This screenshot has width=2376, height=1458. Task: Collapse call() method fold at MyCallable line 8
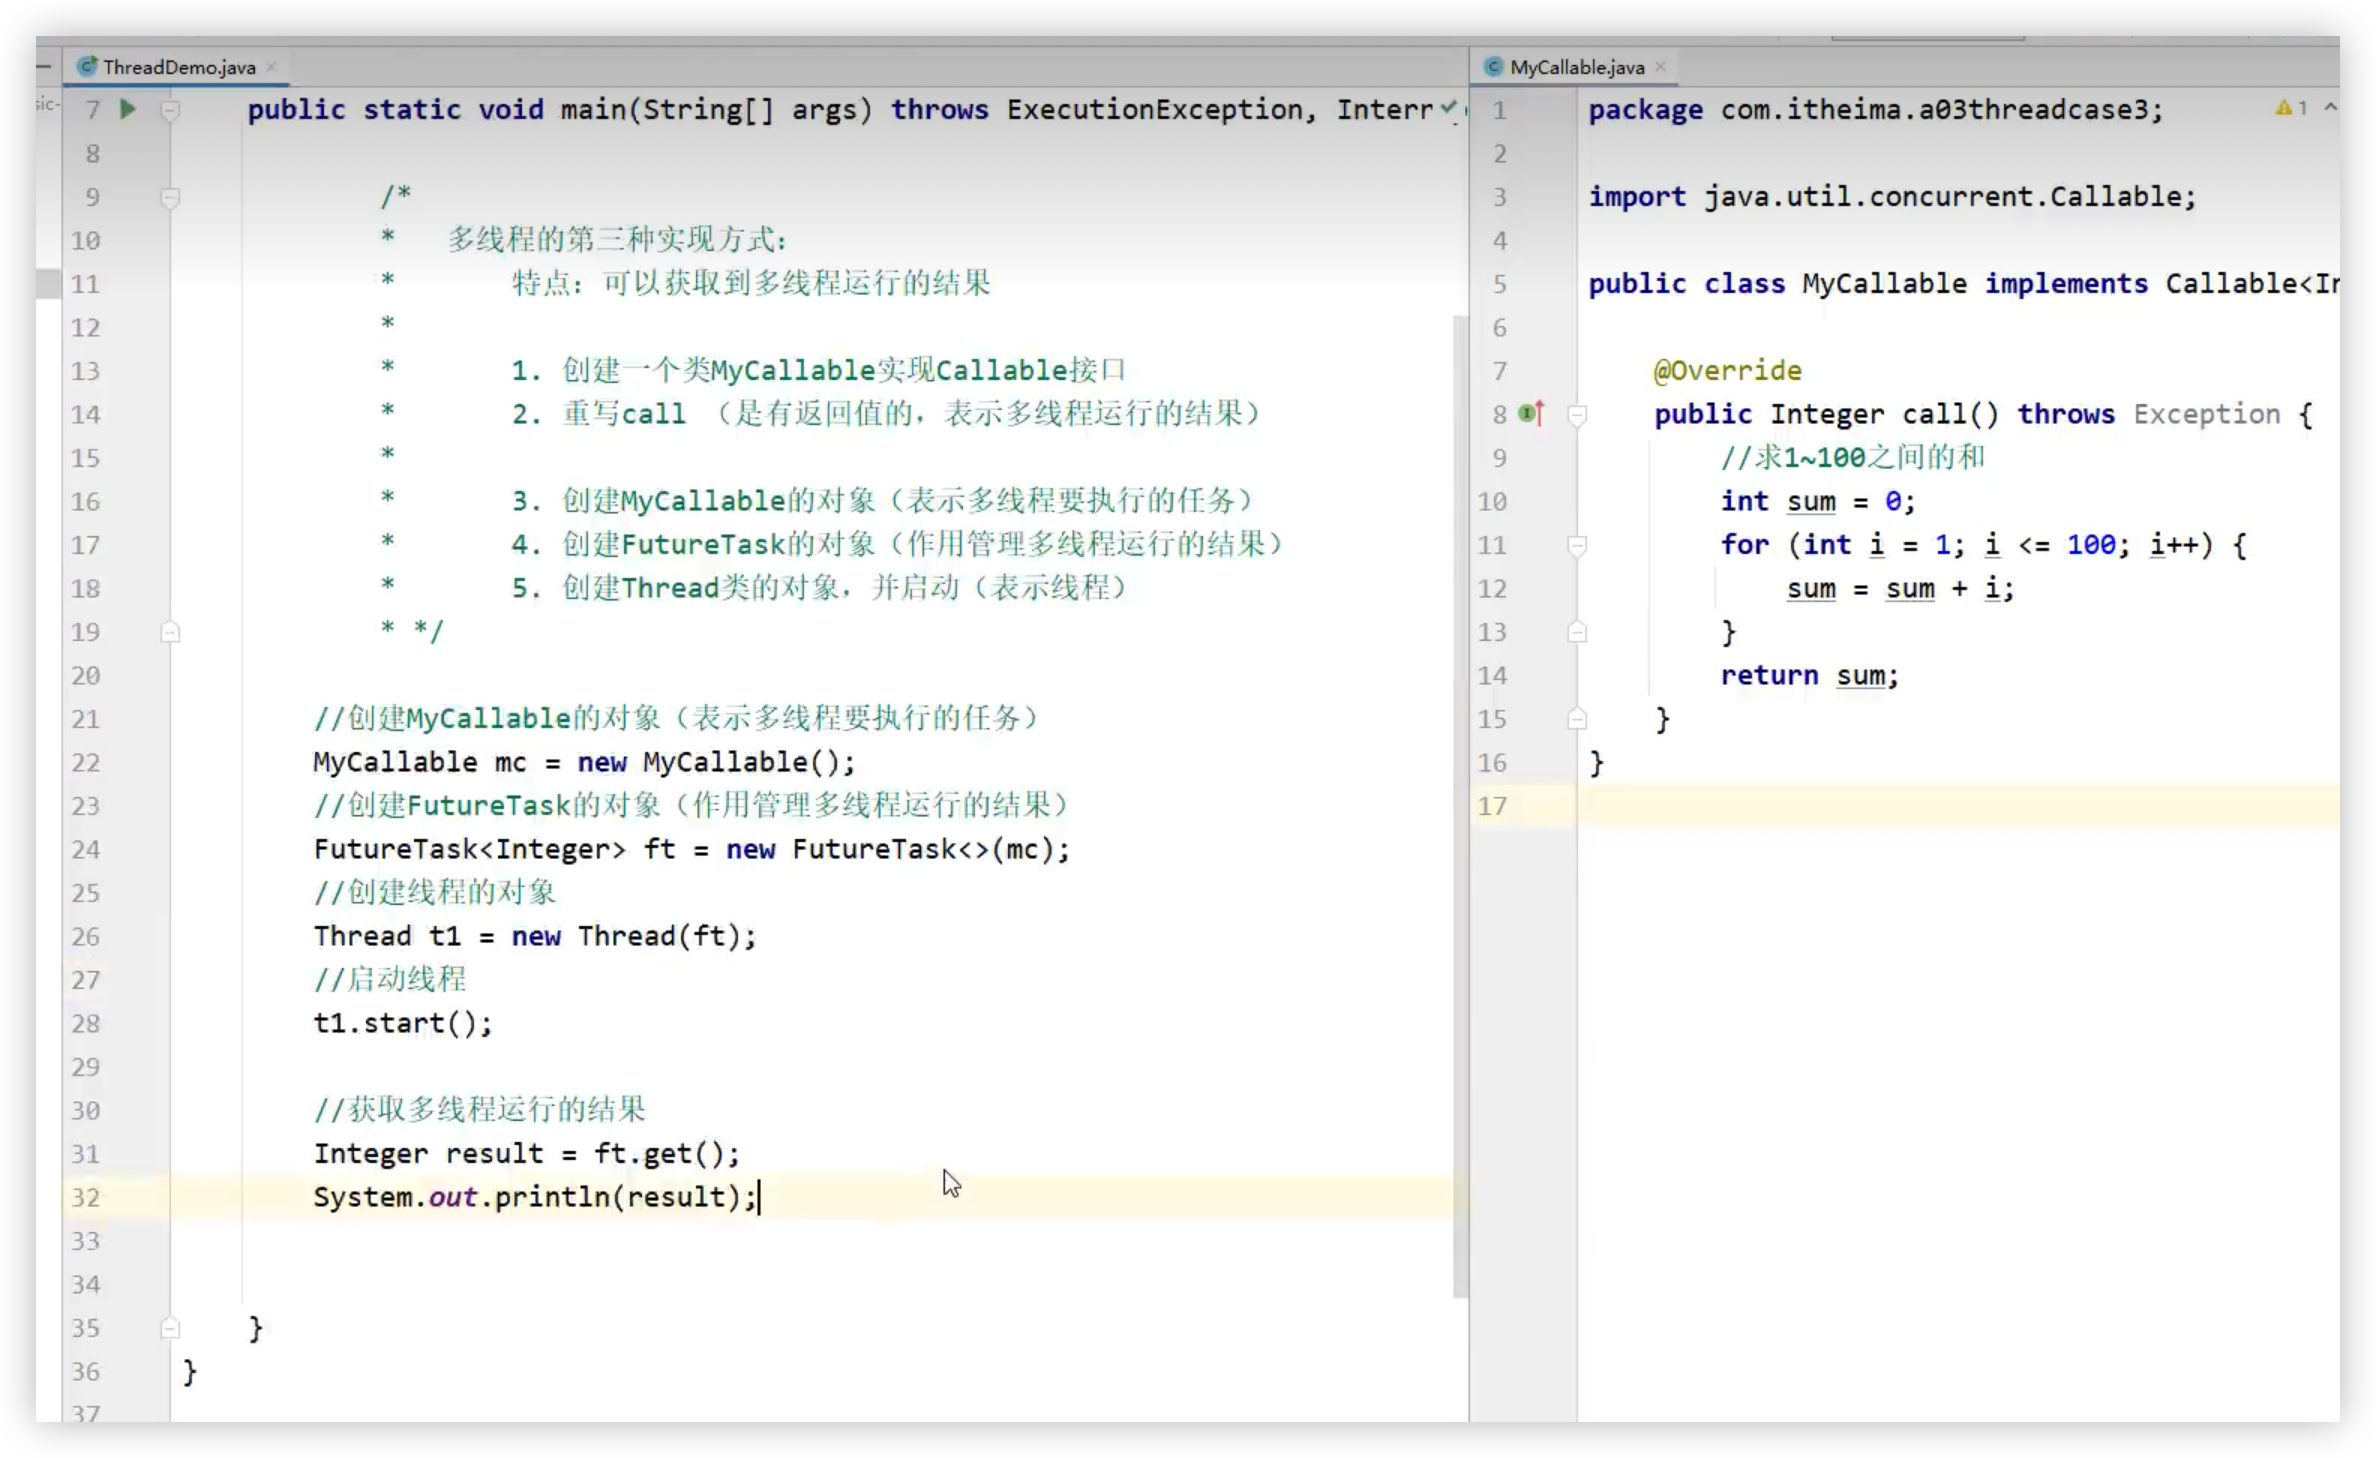1577,414
